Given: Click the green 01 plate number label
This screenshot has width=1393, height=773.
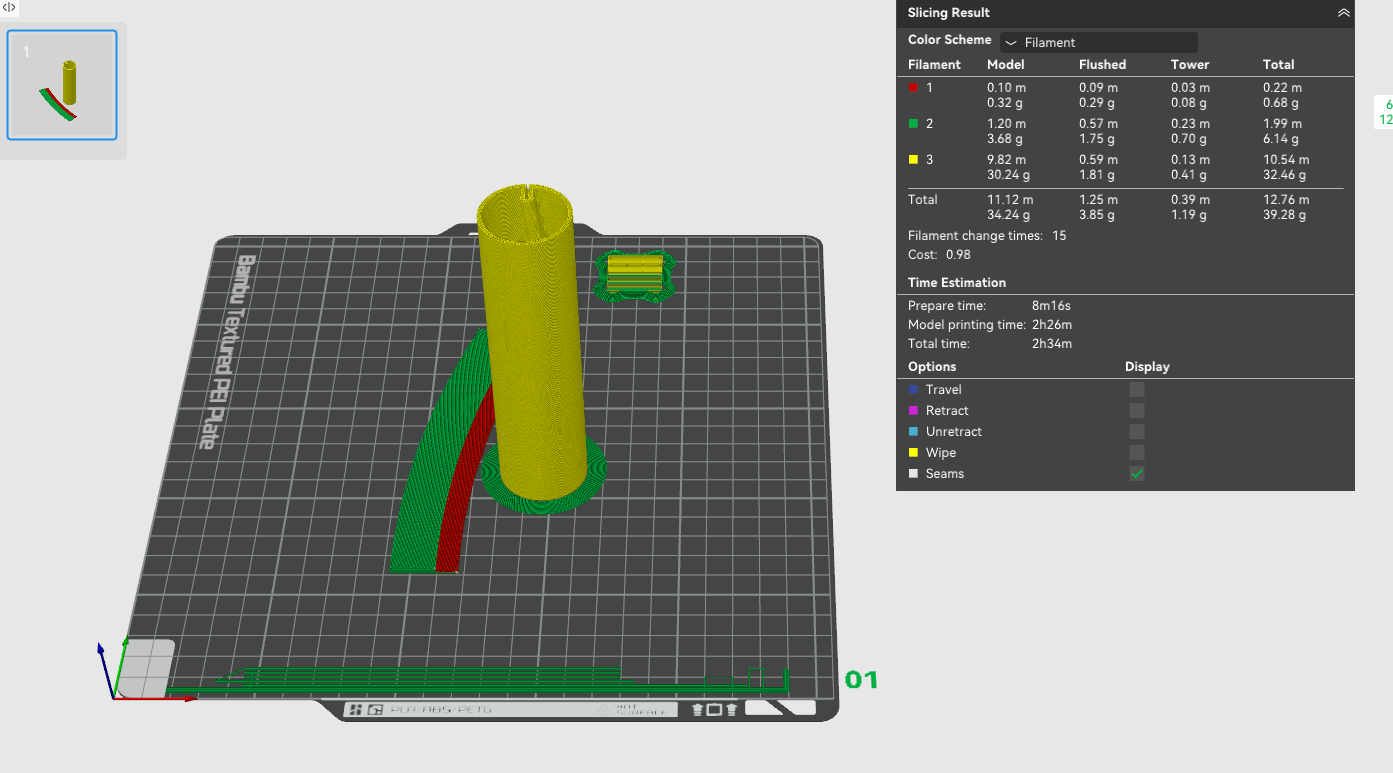Looking at the screenshot, I should 861,680.
